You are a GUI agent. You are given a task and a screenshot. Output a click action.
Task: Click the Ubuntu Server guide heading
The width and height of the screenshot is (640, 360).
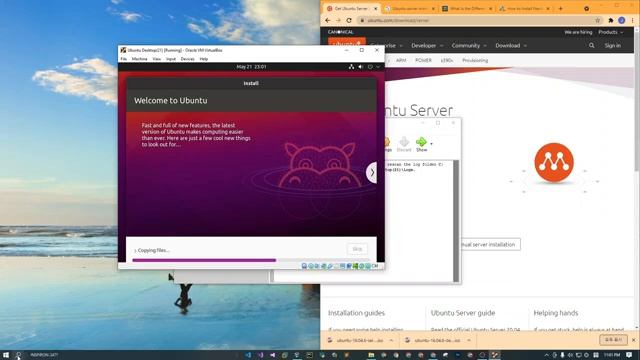[463, 313]
